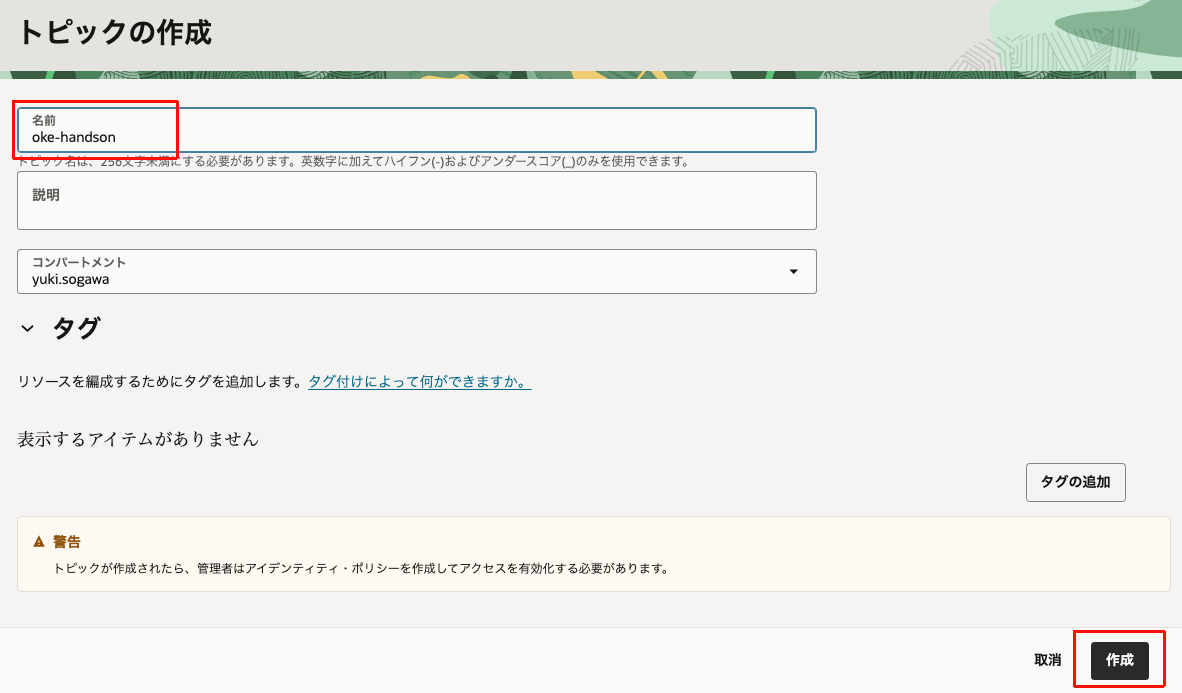Click inside the 説明 description textarea
Viewport: 1182px width, 693px height.
[x=417, y=200]
